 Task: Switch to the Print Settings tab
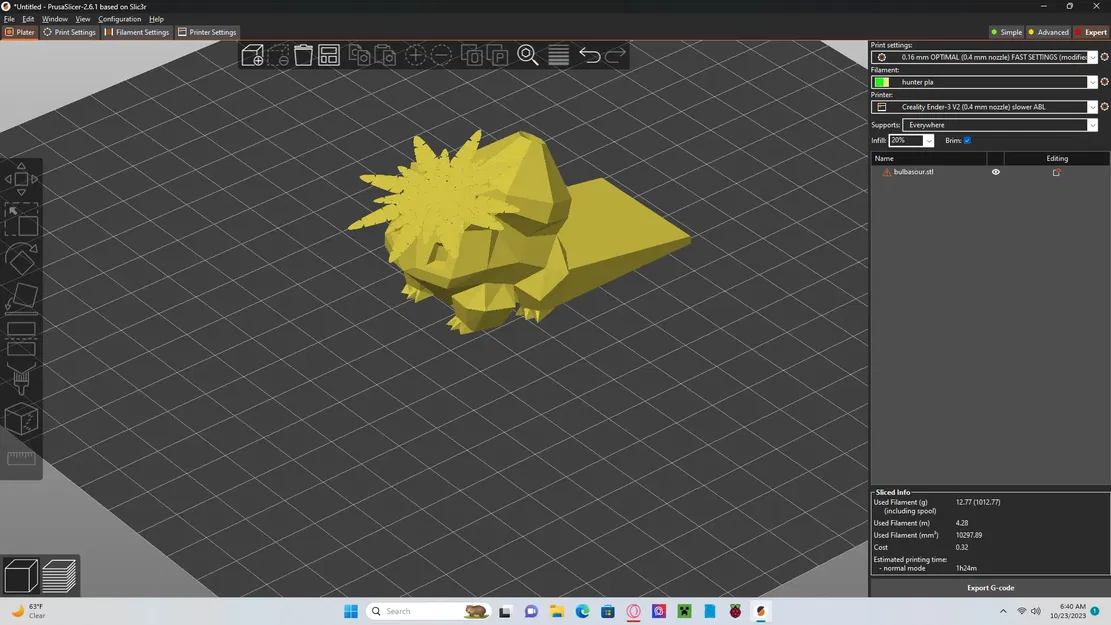click(69, 32)
